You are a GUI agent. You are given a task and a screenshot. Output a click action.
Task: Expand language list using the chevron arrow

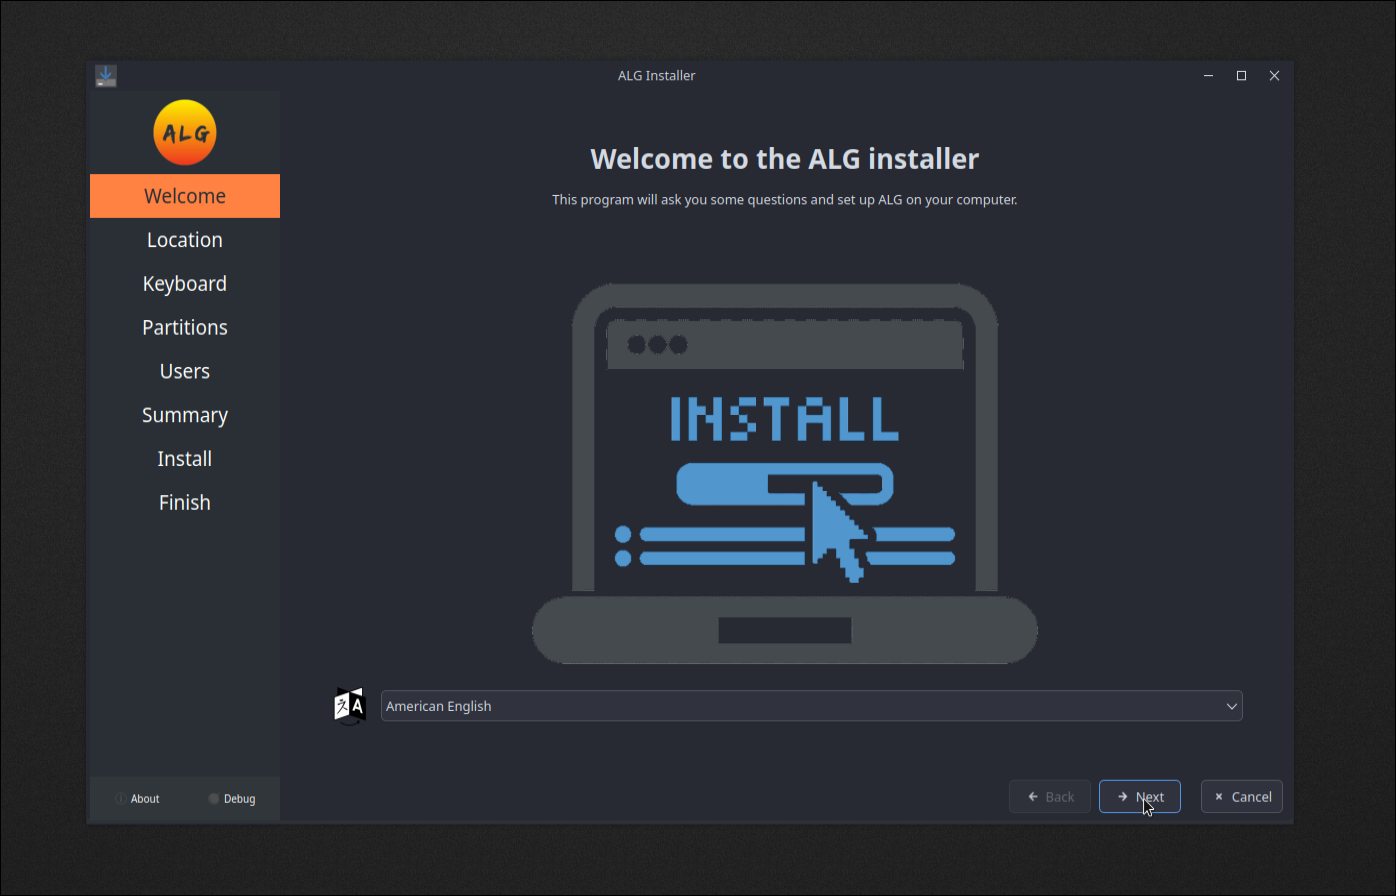coord(1231,706)
